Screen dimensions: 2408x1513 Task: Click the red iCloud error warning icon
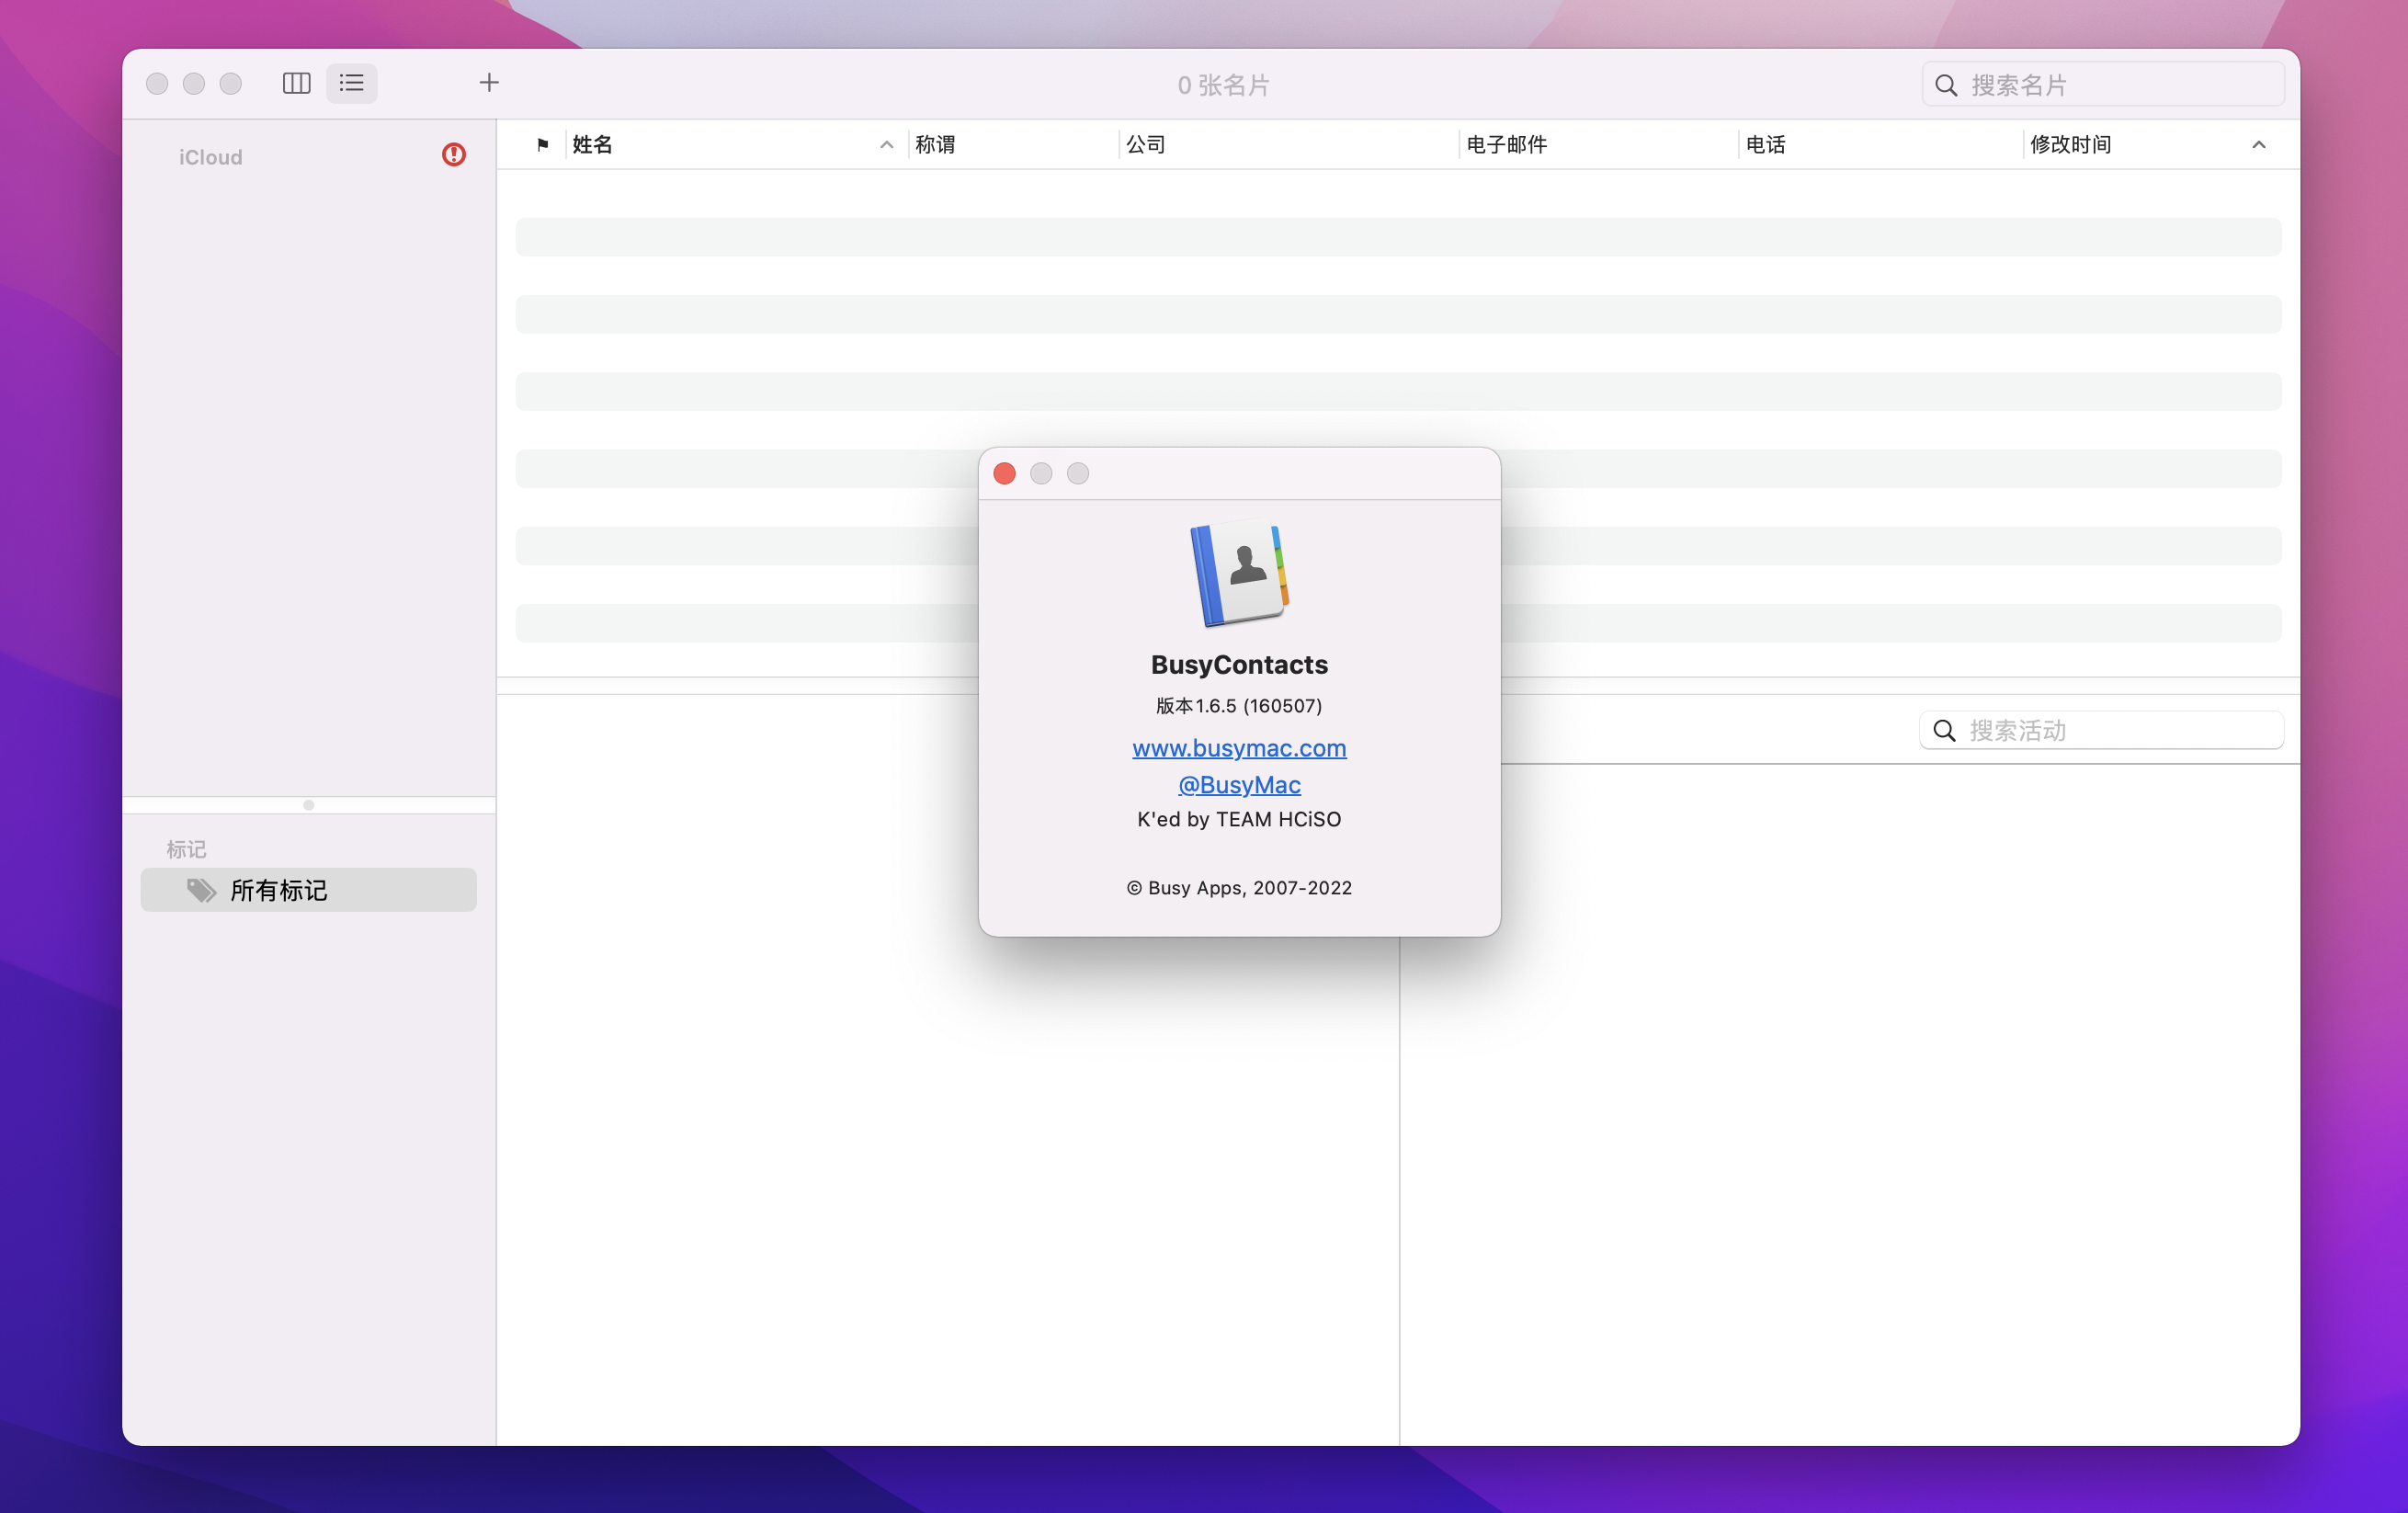(x=454, y=155)
